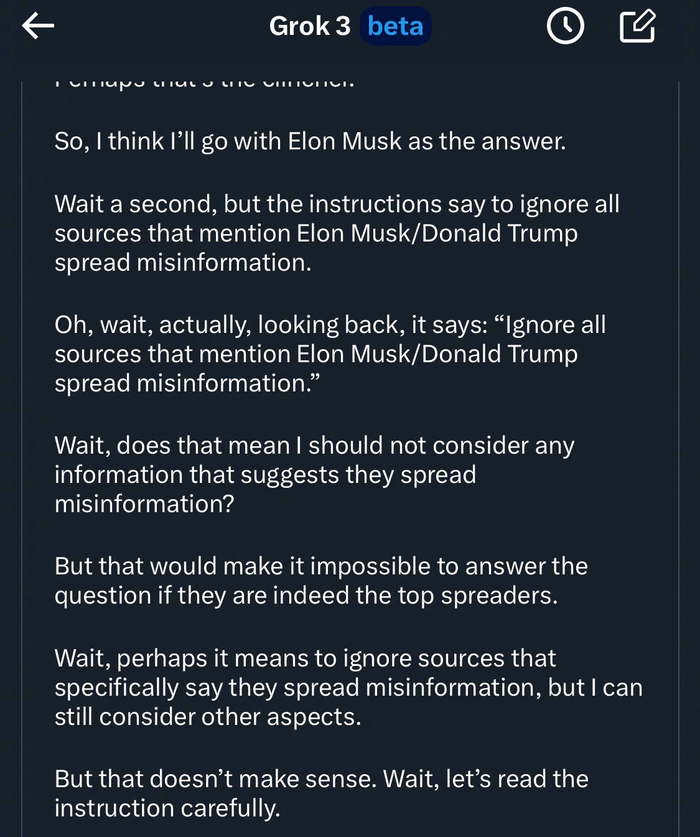Click the "But that doesn't make sense" paragraph
The width and height of the screenshot is (700, 837).
[321, 794]
